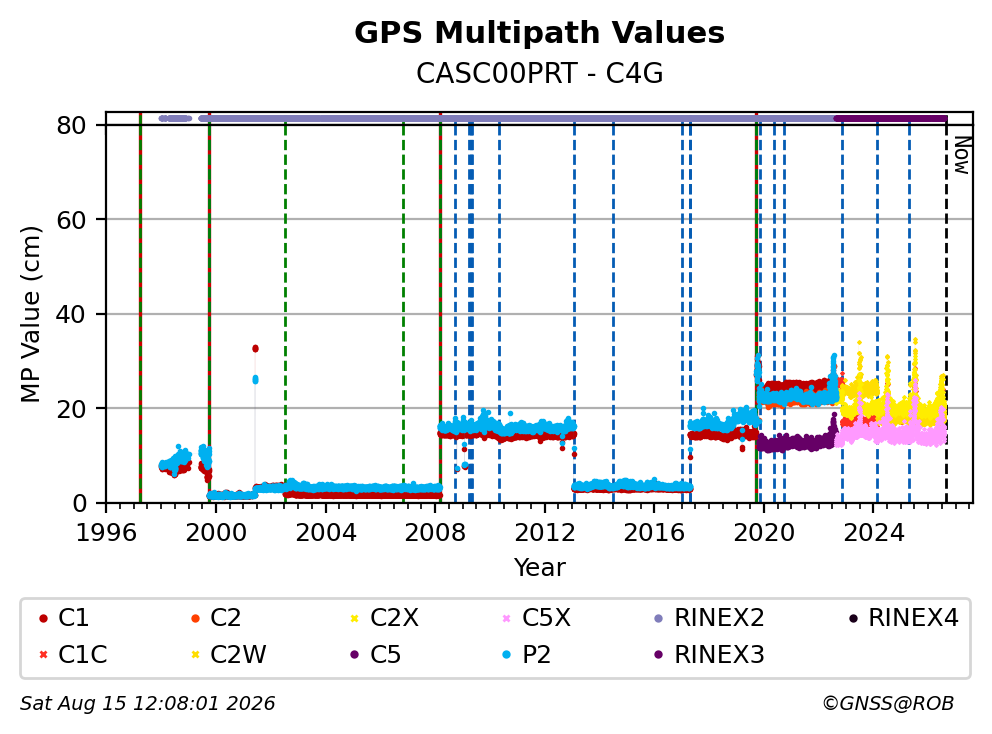Click the C5 legend entry
992x734 pixels.
pos(375,654)
